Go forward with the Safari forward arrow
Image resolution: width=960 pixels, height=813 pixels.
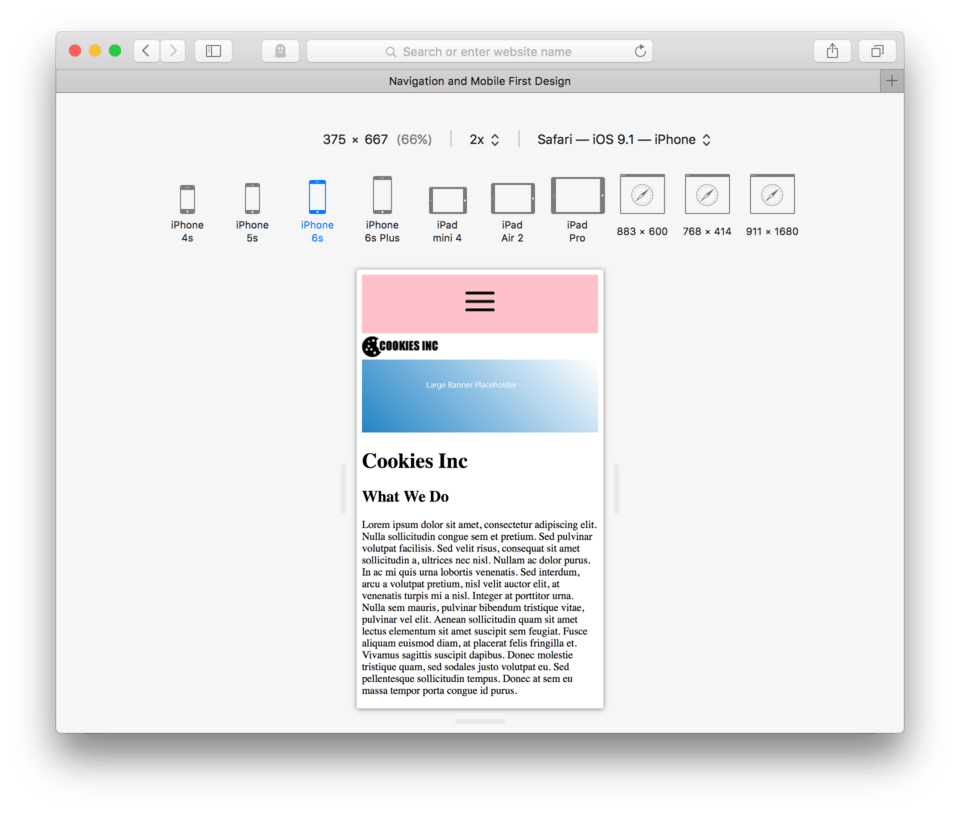(173, 51)
